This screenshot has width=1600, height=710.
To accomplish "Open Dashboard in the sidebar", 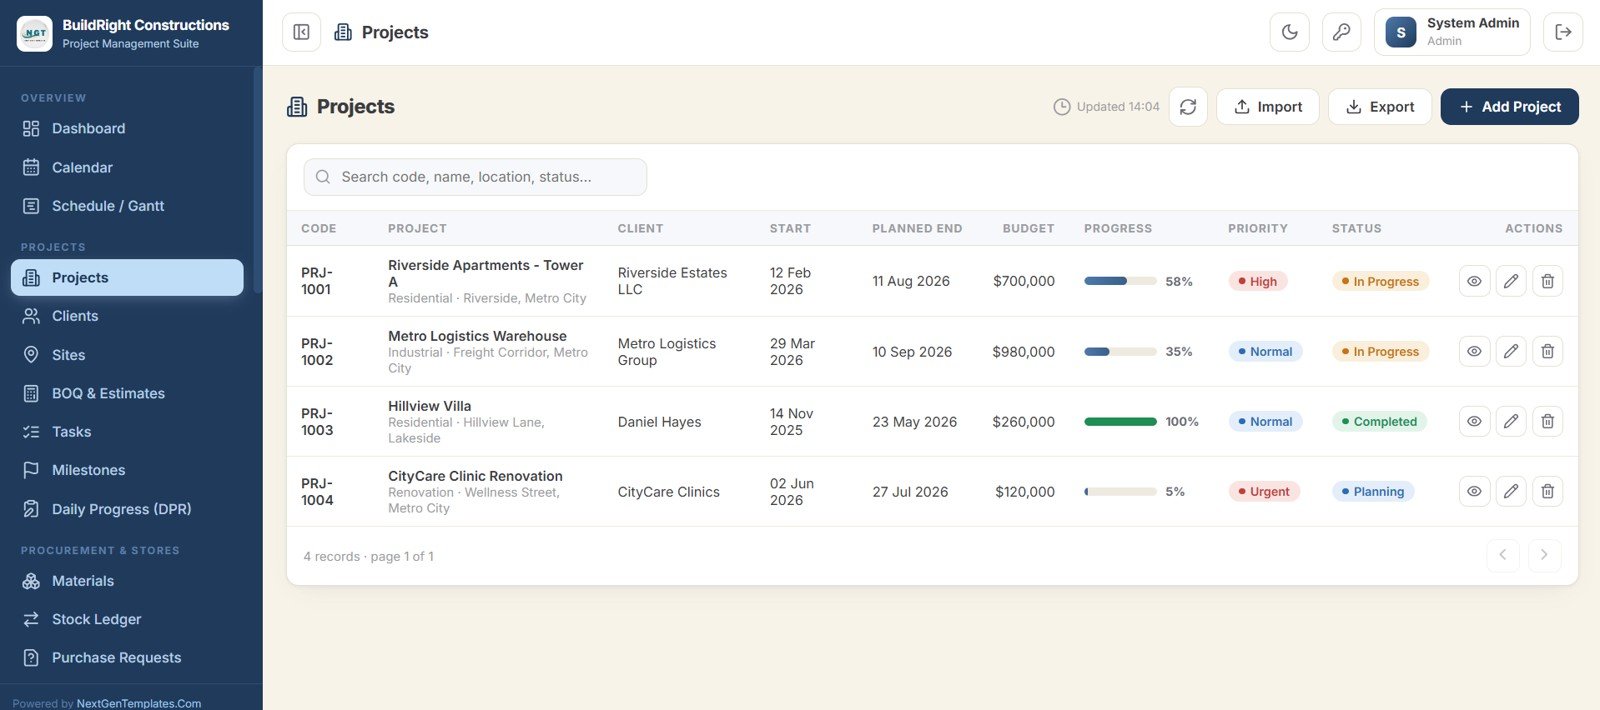I will 127,129.
